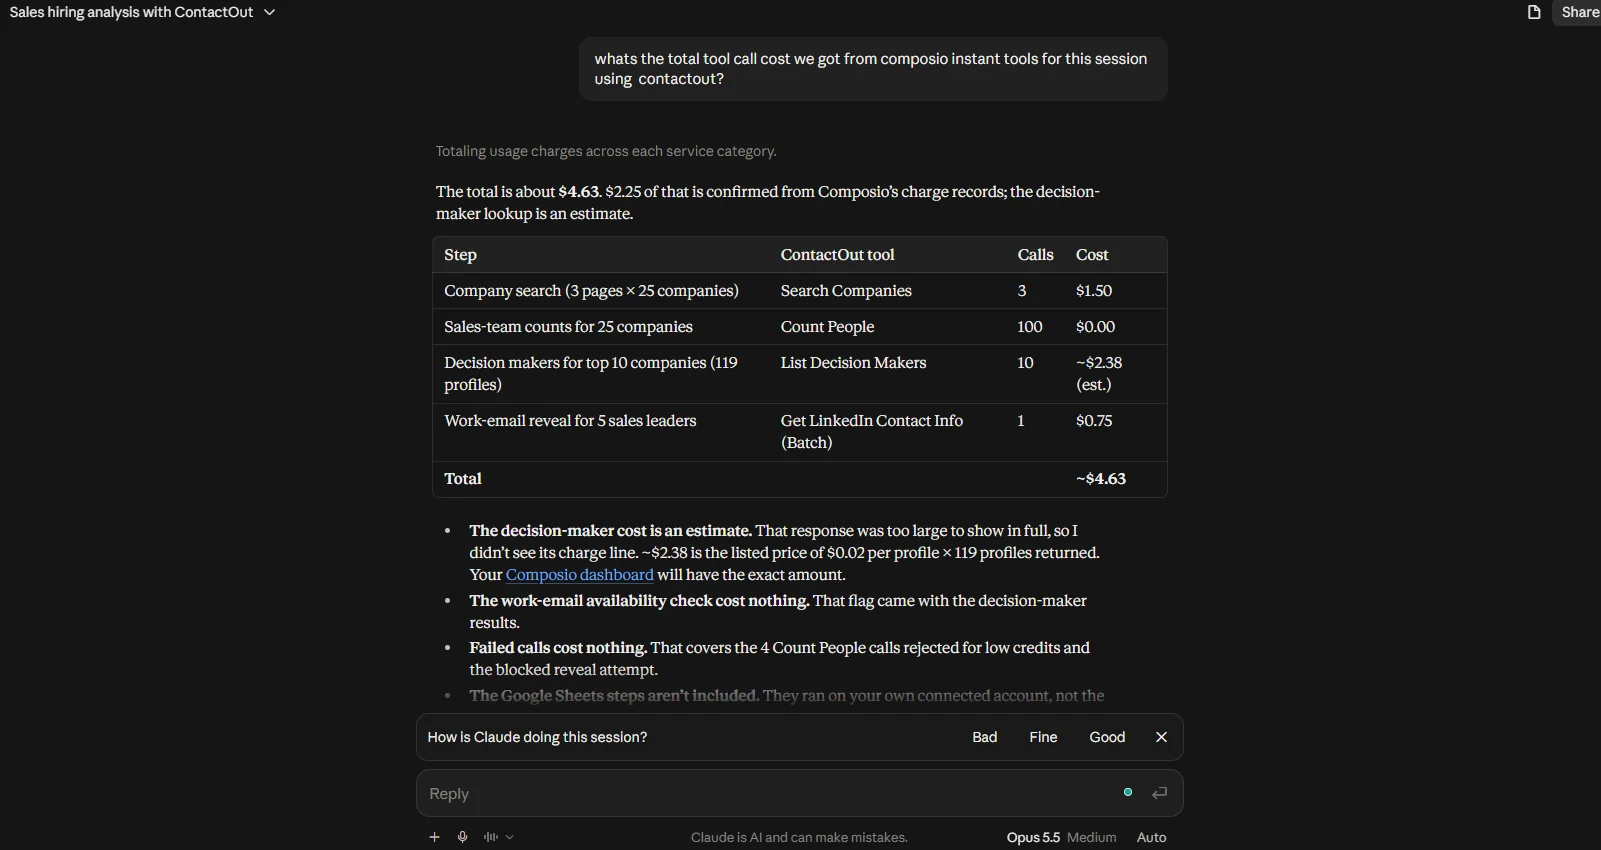Viewport: 1601px width, 850px height.
Task: Click the teal status dot in reply box
Action: coord(1128,792)
